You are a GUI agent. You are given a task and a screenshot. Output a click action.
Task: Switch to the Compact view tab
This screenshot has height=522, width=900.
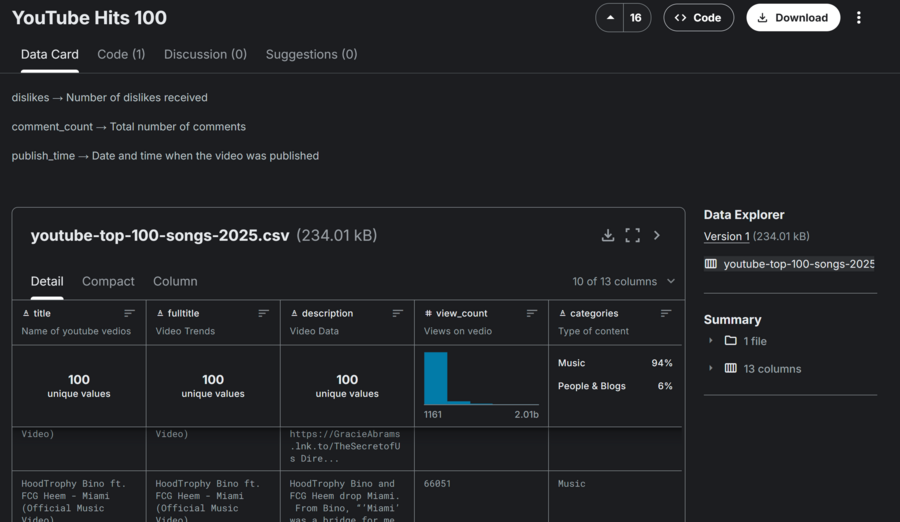(x=108, y=282)
